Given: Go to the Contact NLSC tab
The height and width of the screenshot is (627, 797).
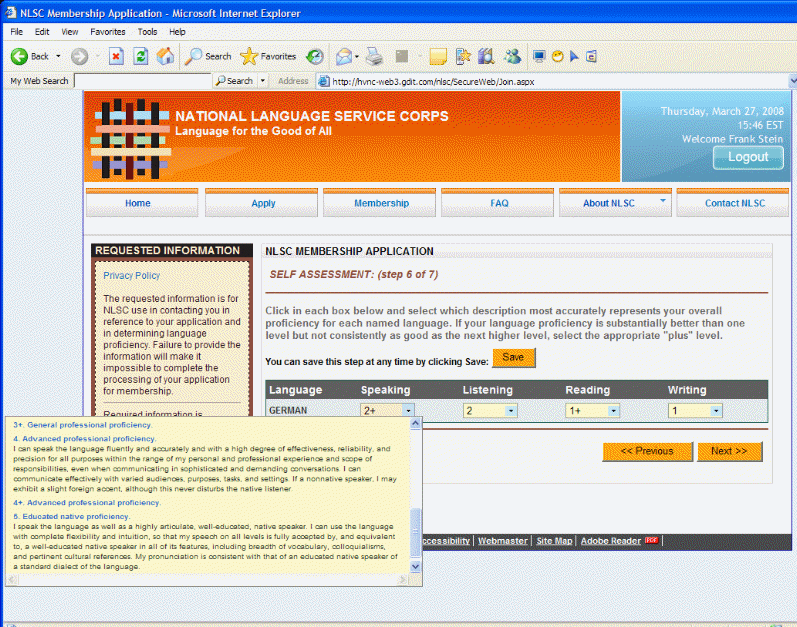Looking at the screenshot, I should click(x=733, y=203).
